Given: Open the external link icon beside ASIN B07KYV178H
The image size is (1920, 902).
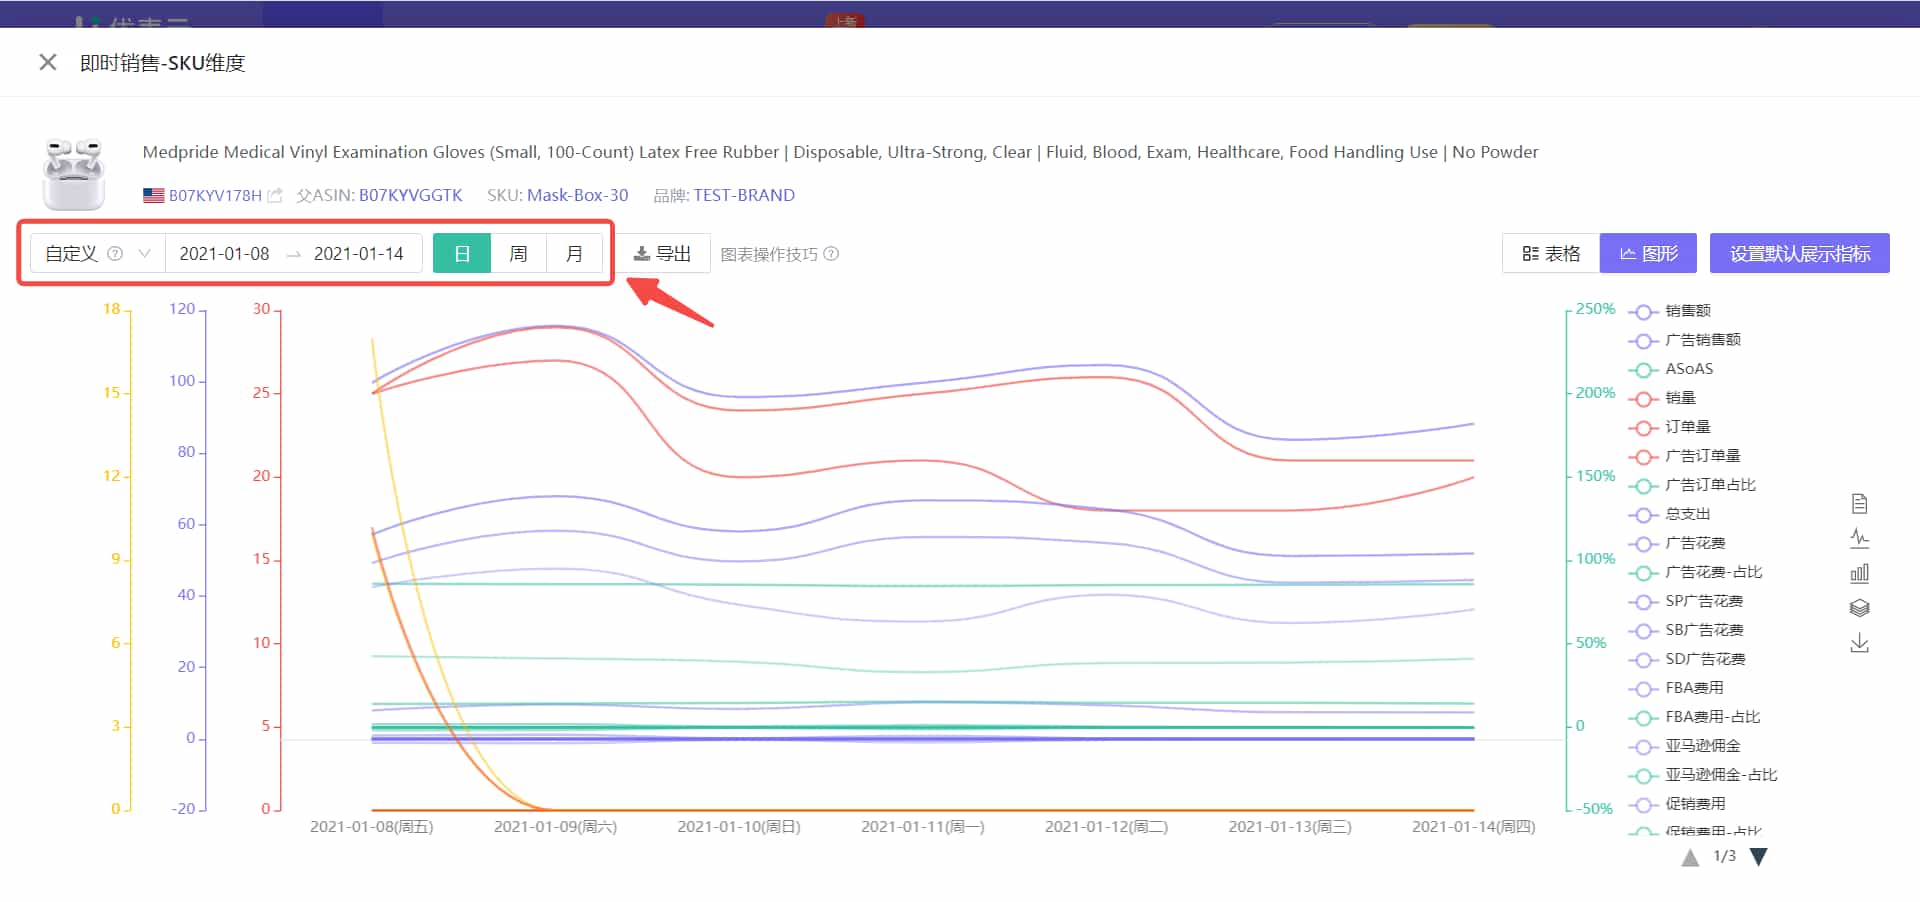Looking at the screenshot, I should (275, 196).
